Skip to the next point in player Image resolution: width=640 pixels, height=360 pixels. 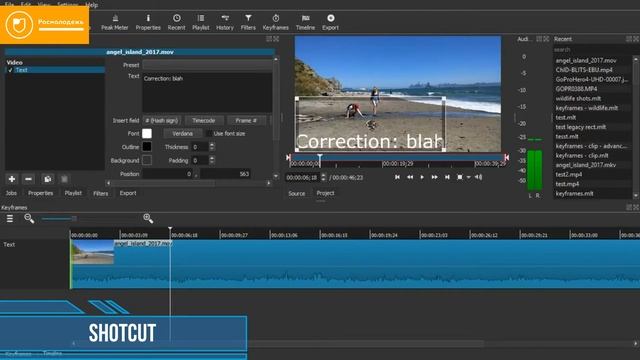(447, 177)
